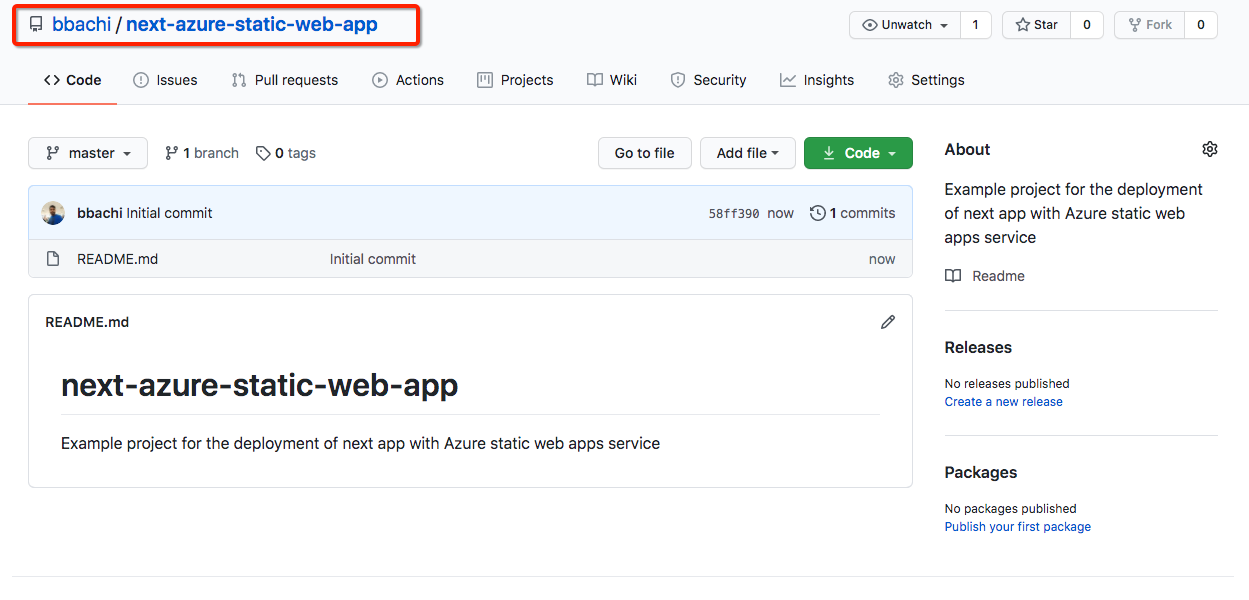View the 0 tags link
The image size is (1249, 600).
click(x=286, y=153)
